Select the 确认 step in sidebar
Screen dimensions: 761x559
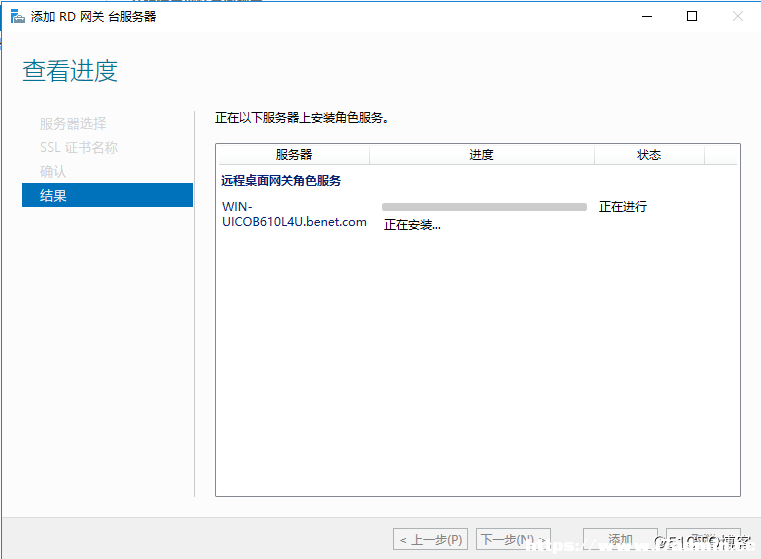click(53, 171)
